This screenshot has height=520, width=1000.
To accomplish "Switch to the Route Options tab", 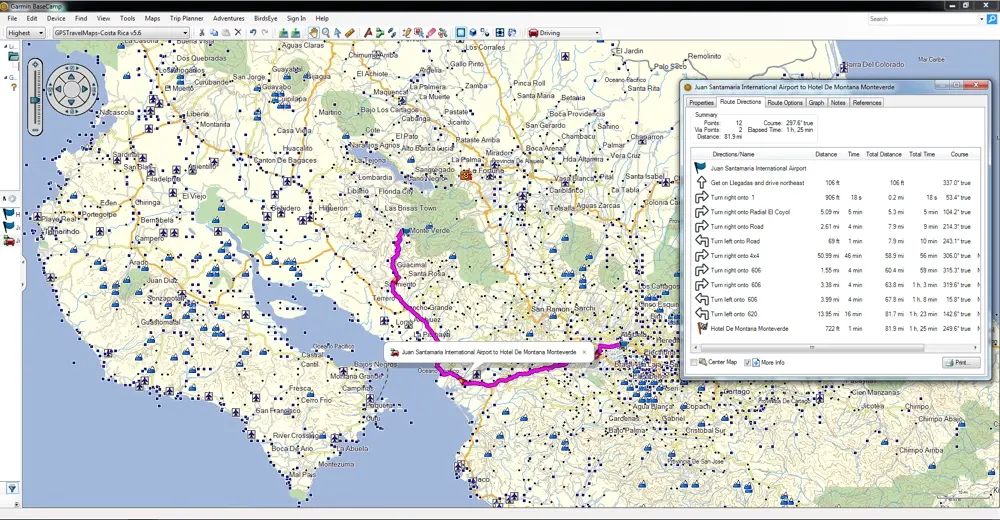I will click(784, 103).
